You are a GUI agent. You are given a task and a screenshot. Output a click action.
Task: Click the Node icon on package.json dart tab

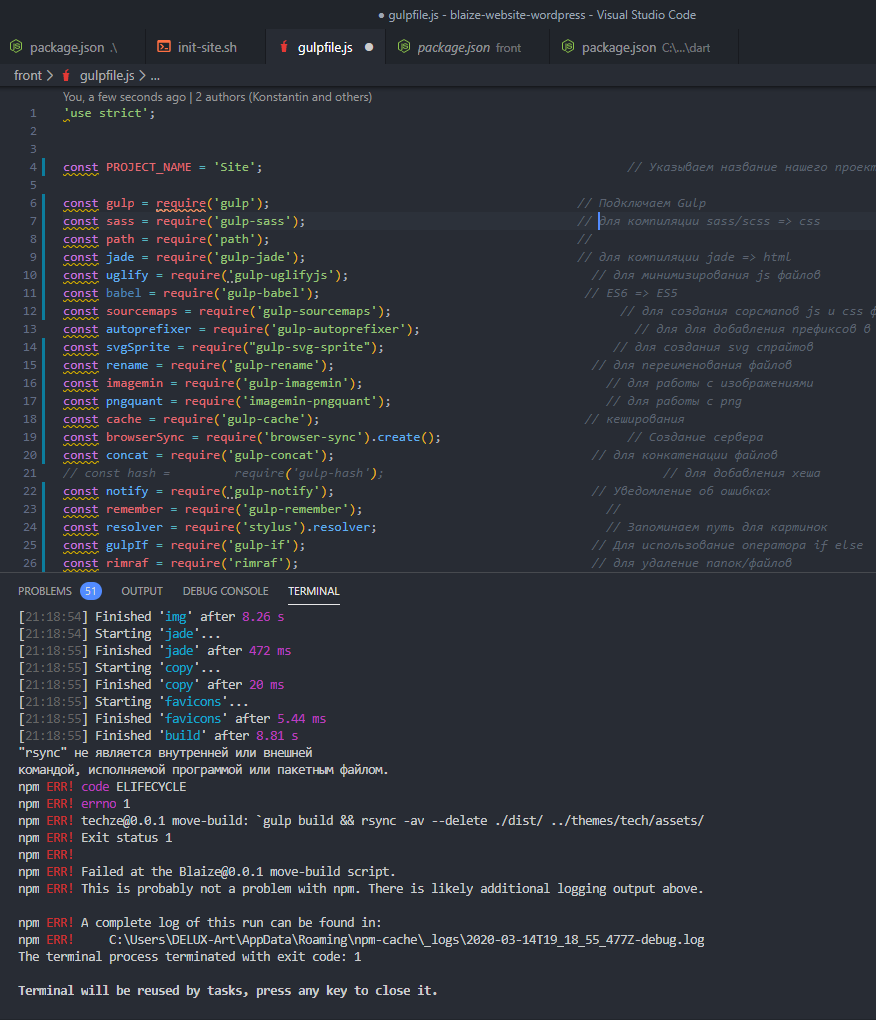[x=568, y=47]
